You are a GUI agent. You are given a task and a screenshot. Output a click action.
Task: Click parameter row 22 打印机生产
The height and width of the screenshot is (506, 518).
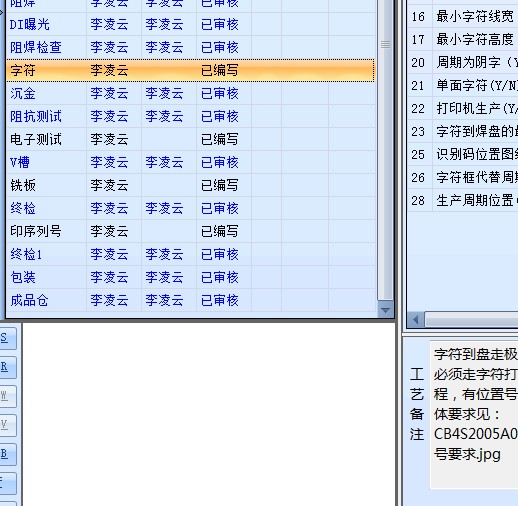click(463, 108)
